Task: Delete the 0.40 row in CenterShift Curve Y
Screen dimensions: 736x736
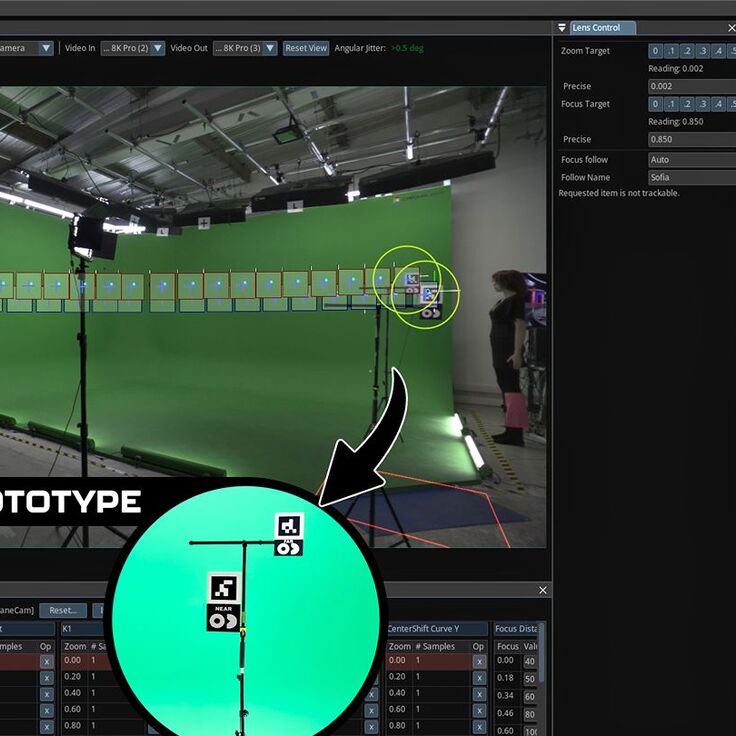Action: click(479, 694)
